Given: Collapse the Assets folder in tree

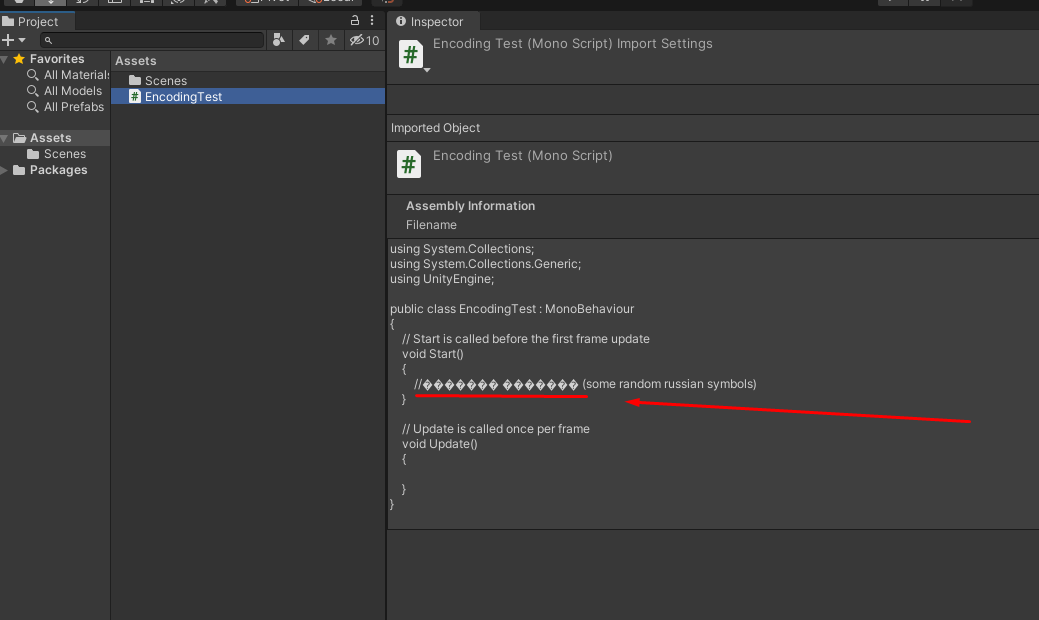Looking at the screenshot, I should point(5,138).
